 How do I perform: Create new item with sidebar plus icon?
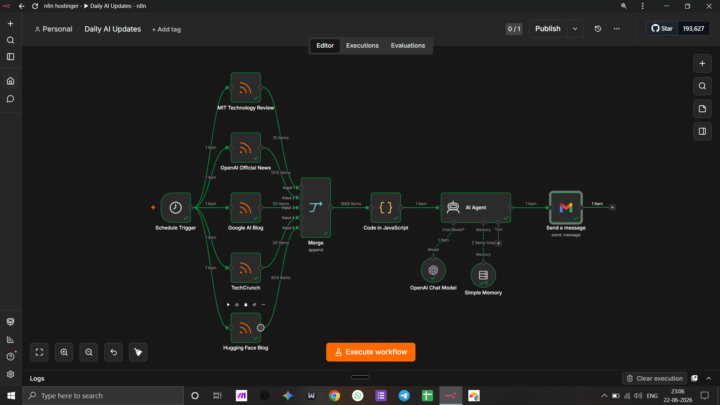point(11,23)
